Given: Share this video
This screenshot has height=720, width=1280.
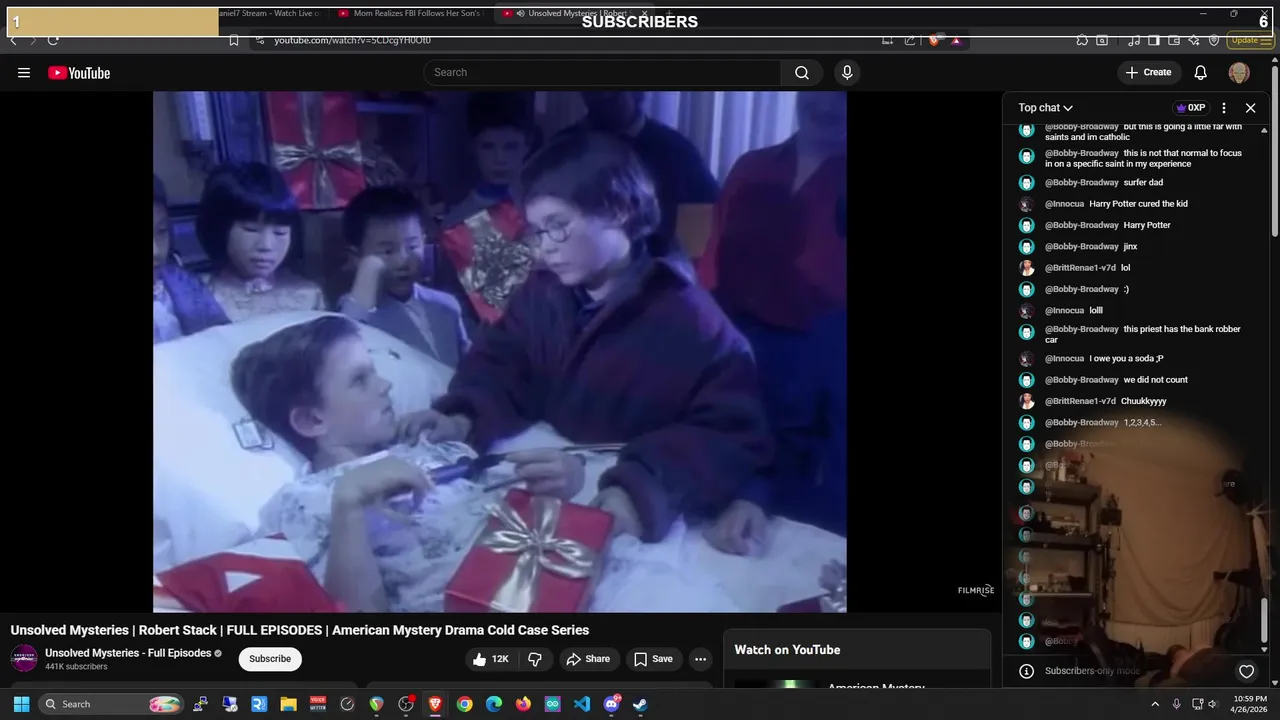Looking at the screenshot, I should 588,659.
